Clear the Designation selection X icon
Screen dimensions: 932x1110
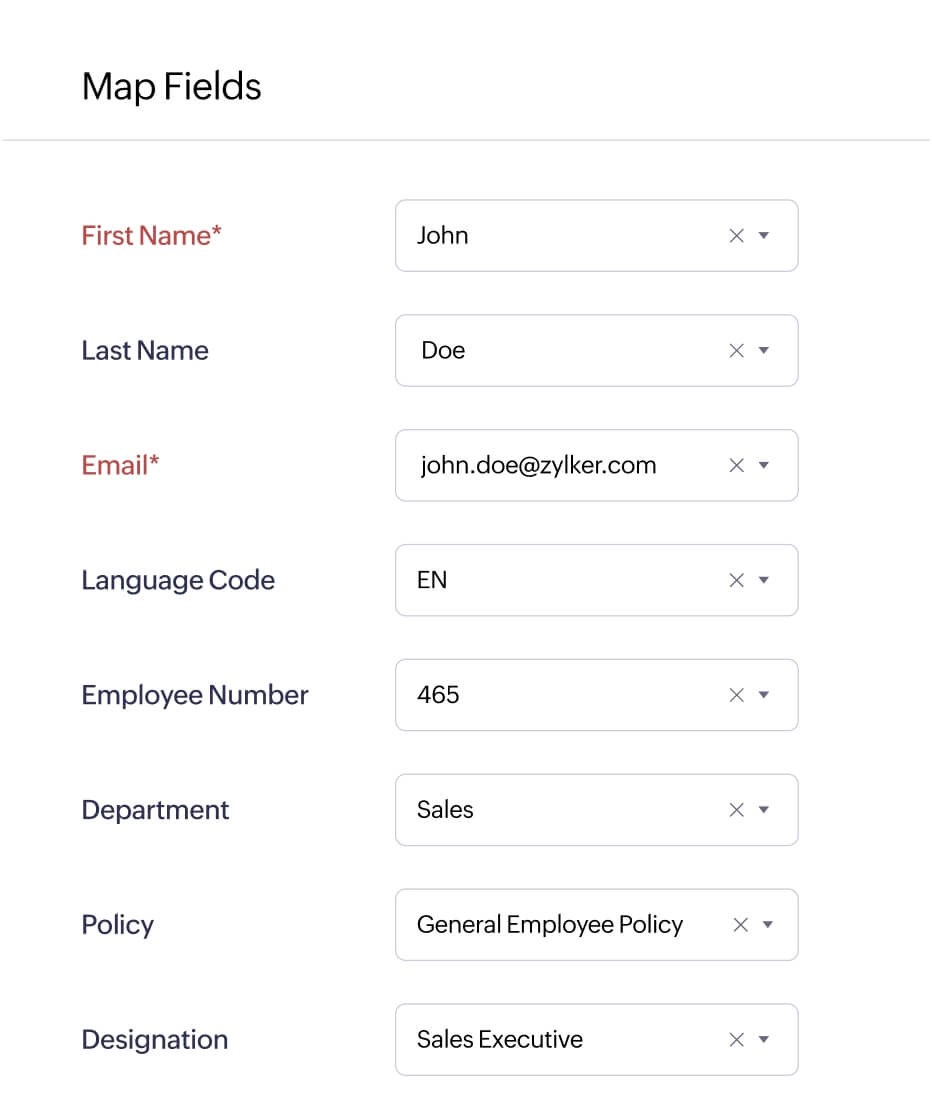tap(737, 1040)
